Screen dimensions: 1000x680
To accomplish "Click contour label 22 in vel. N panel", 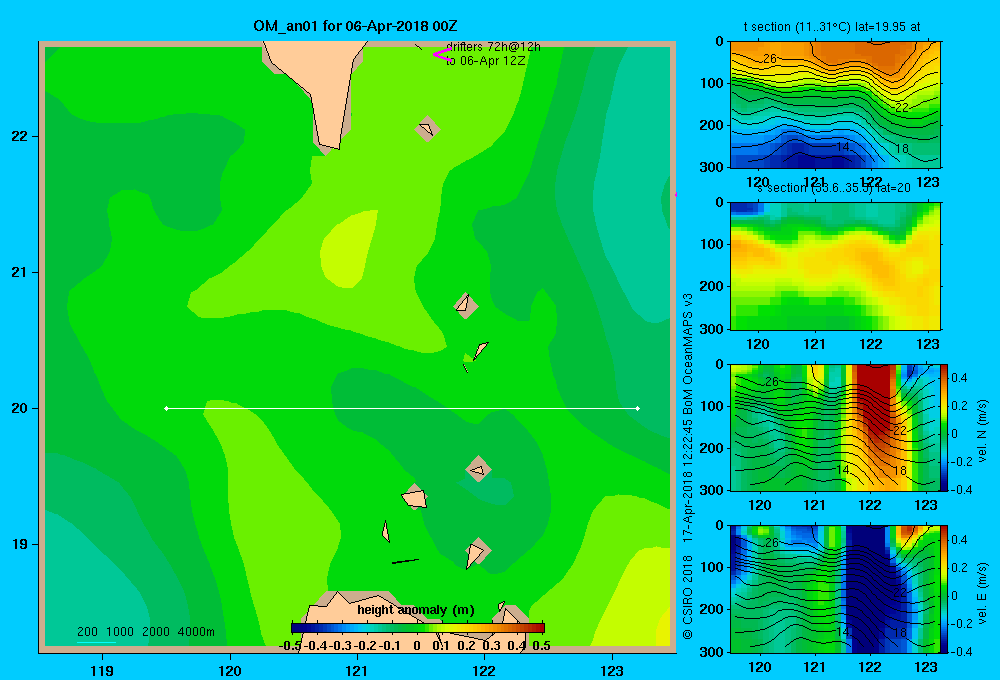I will point(899,431).
